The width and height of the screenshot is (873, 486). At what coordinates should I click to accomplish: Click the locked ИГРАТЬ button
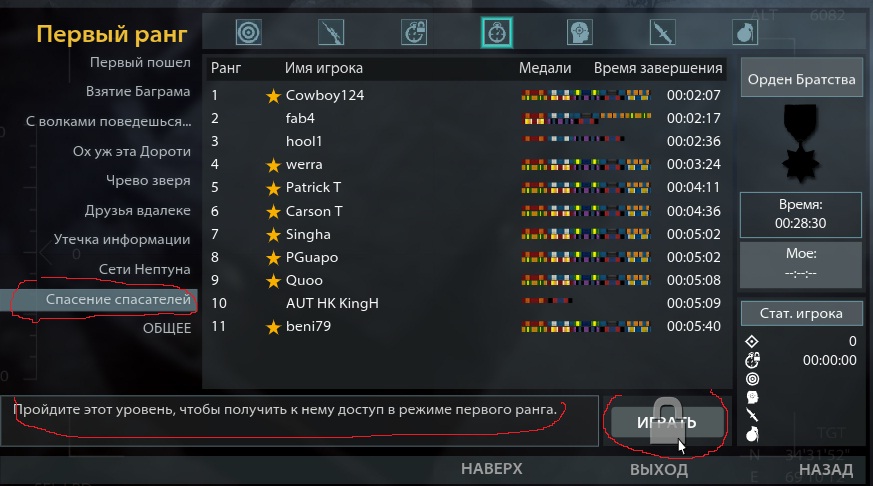(667, 423)
